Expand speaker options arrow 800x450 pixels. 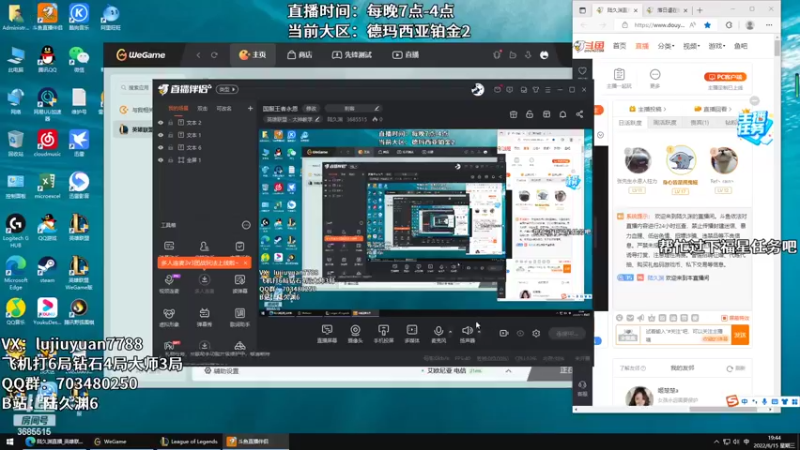pos(479,332)
